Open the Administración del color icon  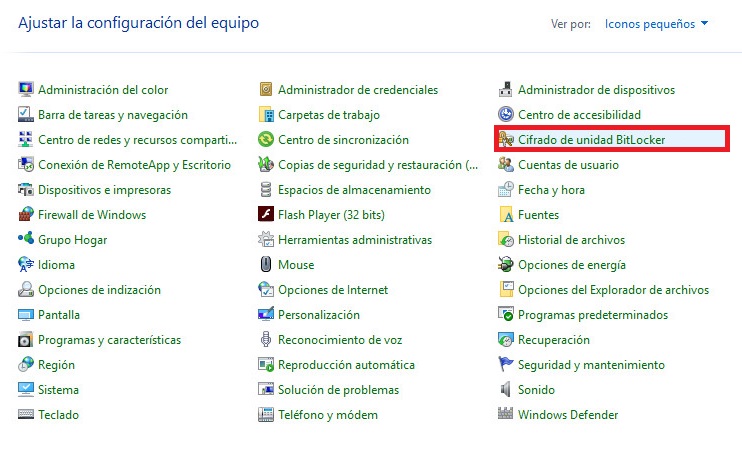pos(26,89)
